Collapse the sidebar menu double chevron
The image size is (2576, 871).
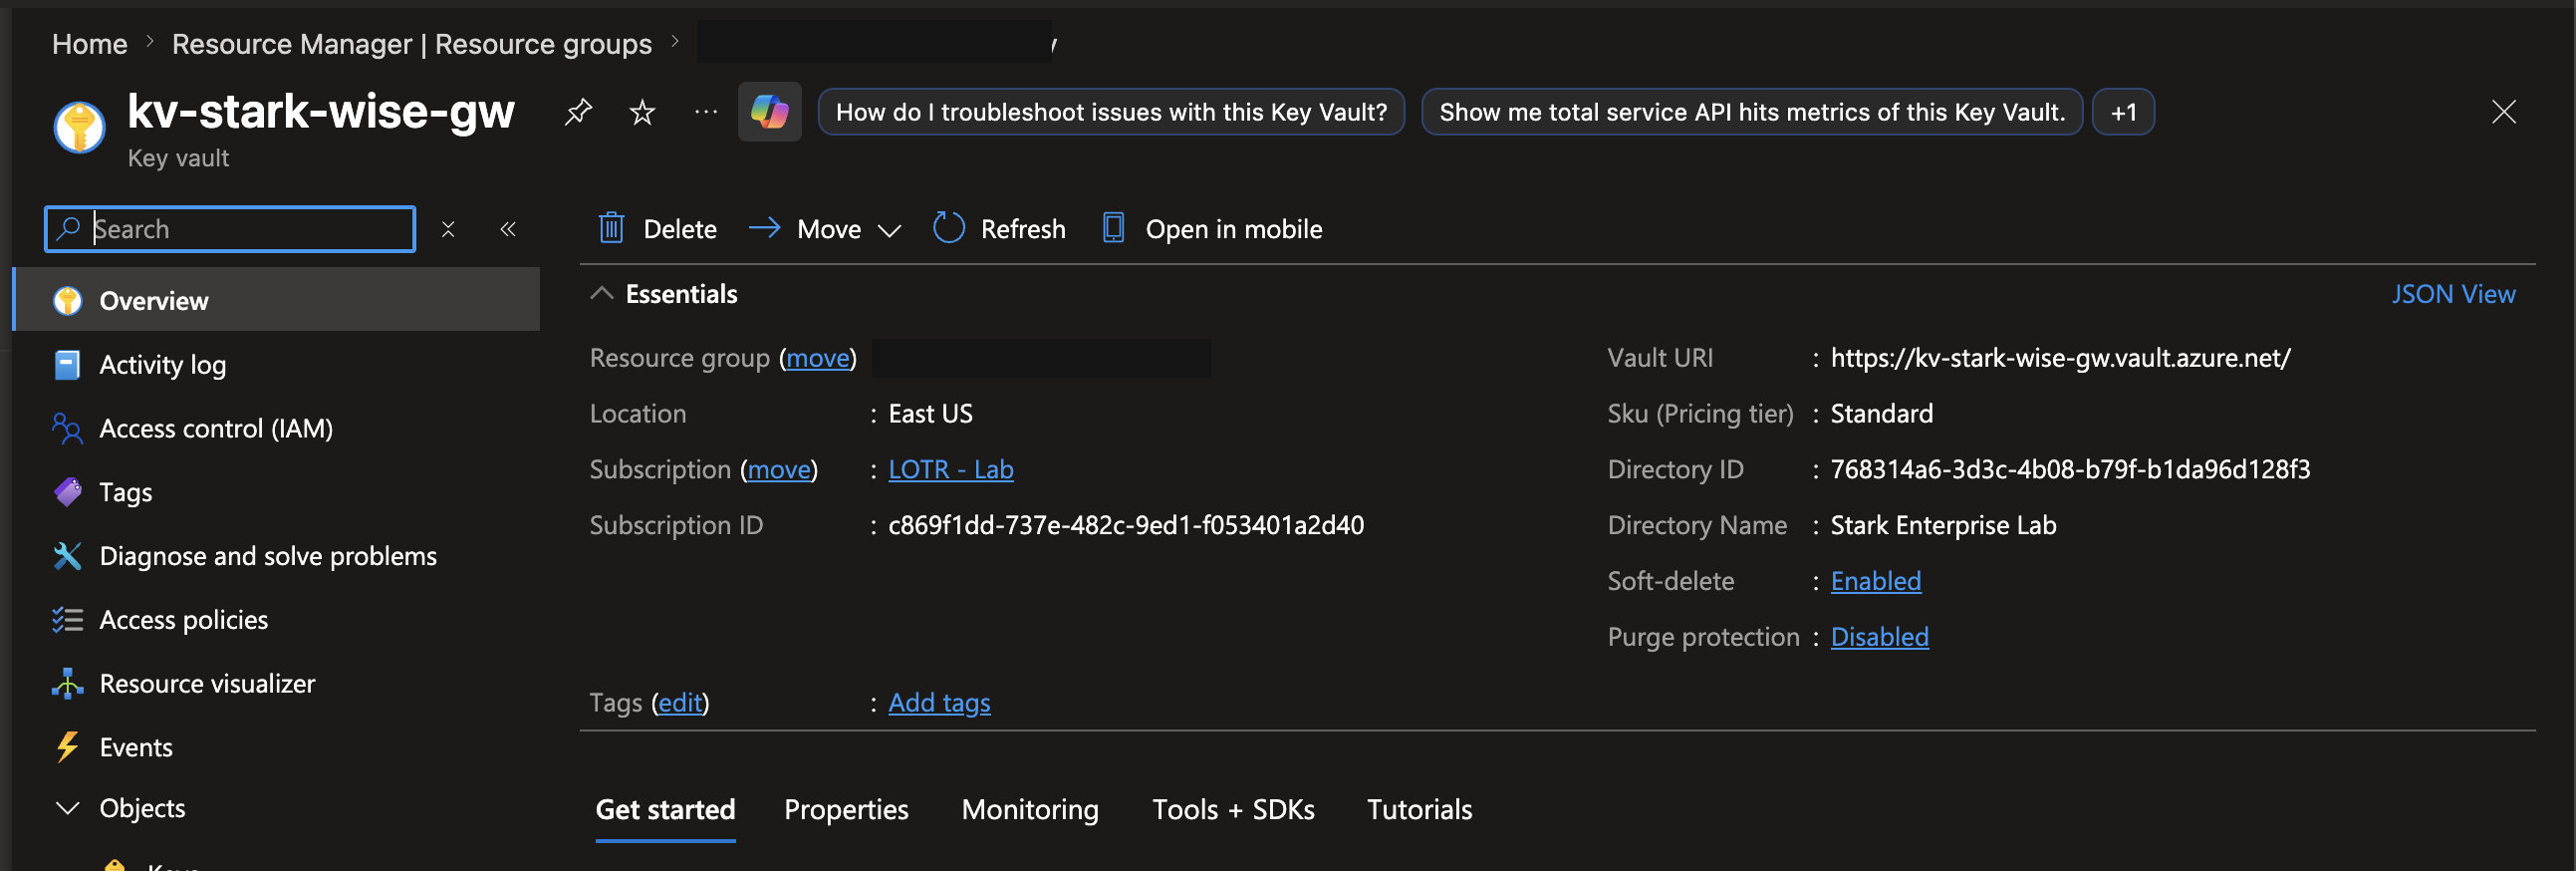pyautogui.click(x=508, y=230)
